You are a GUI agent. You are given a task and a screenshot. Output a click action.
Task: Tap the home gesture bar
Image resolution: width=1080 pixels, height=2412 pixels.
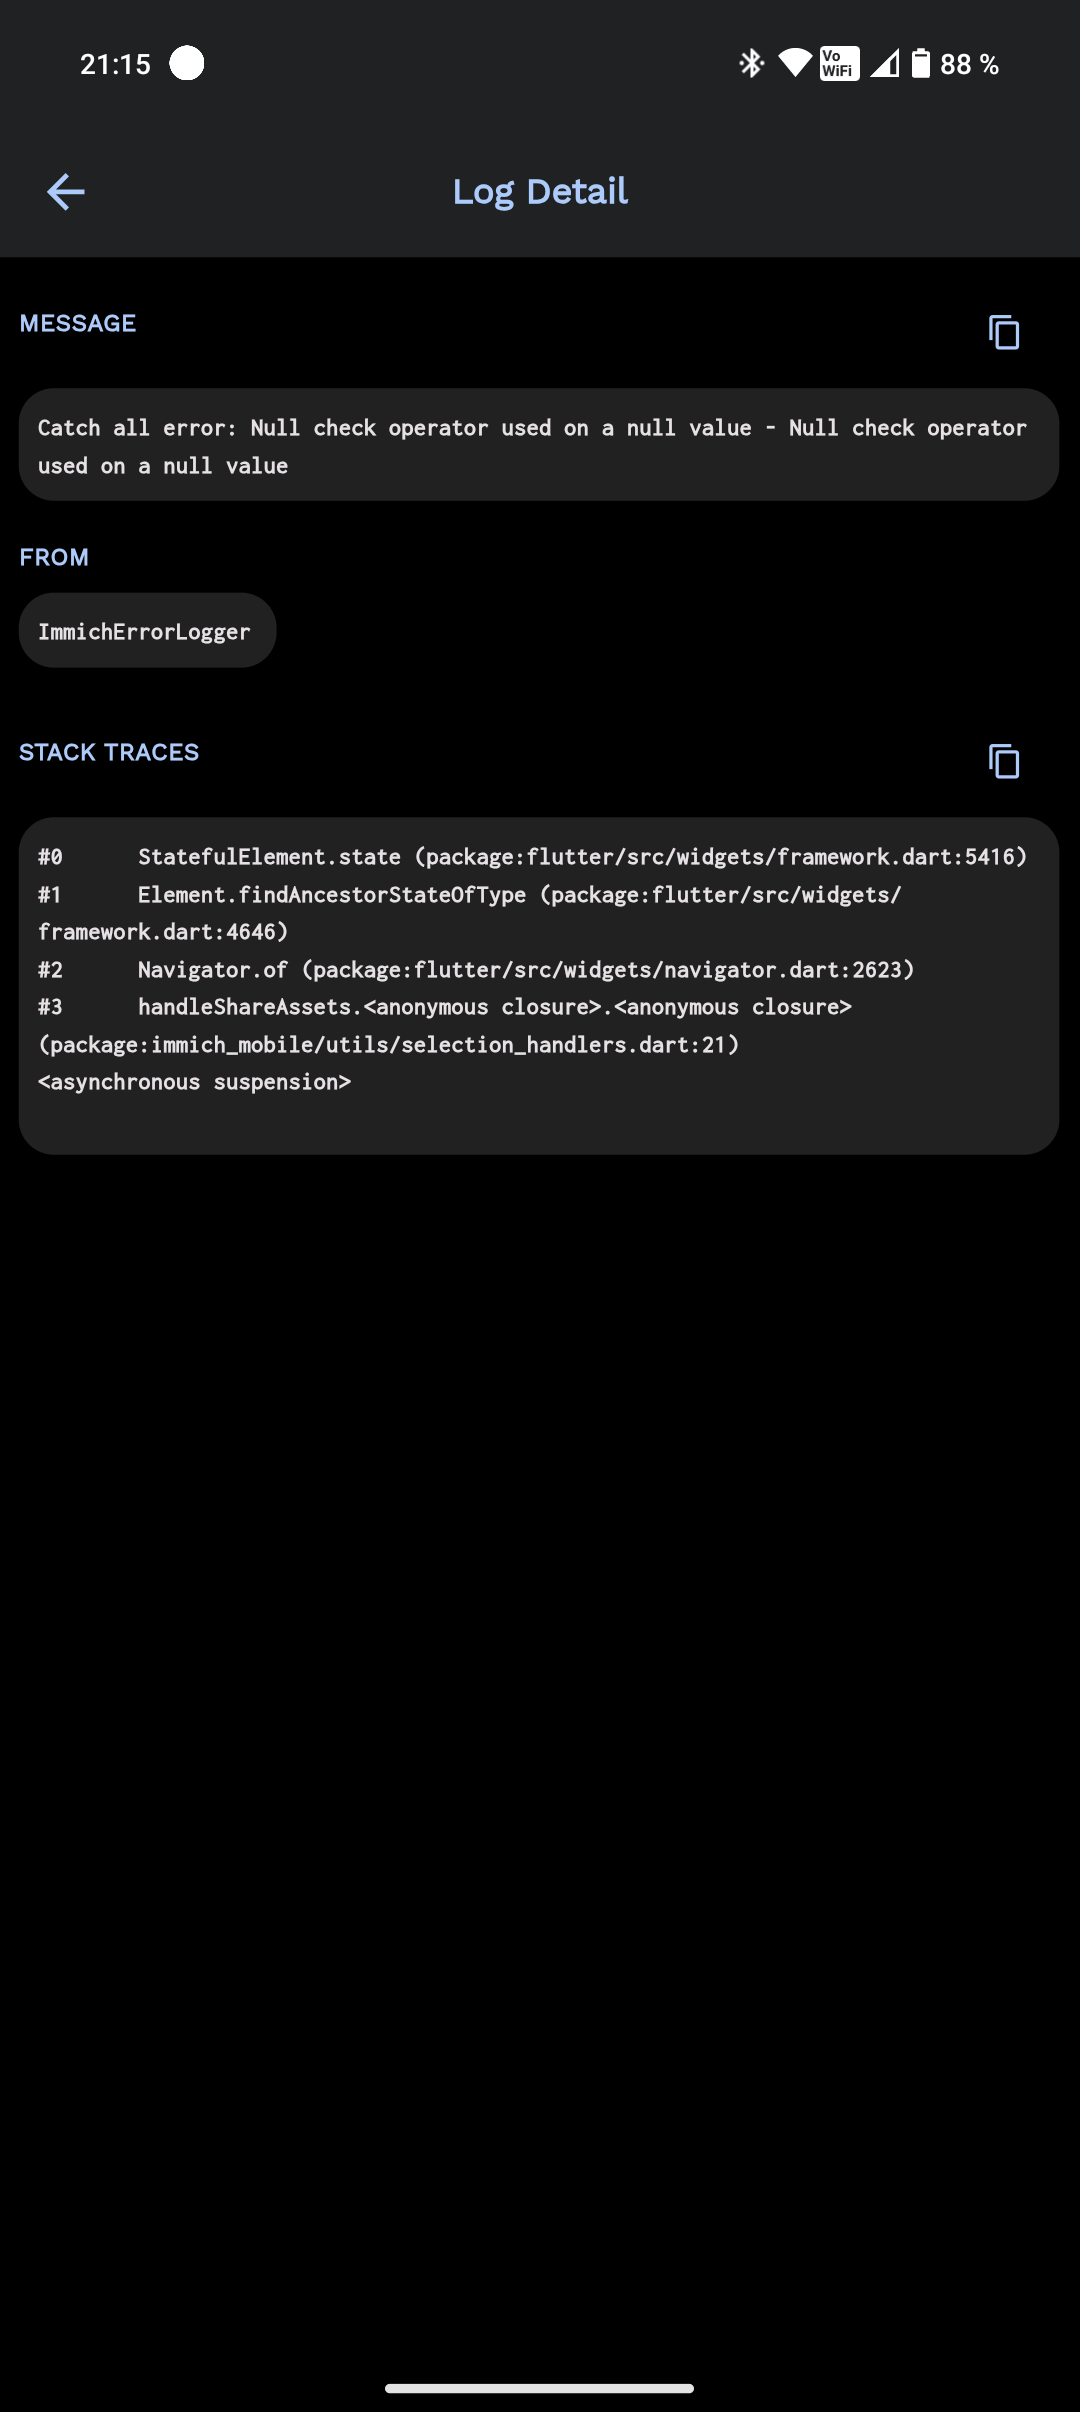(539, 2388)
